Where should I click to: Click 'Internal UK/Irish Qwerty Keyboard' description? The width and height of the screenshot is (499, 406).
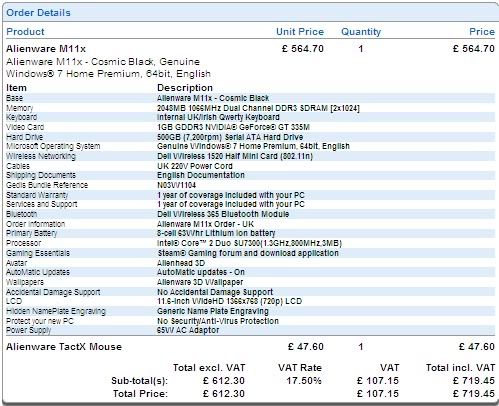point(218,117)
